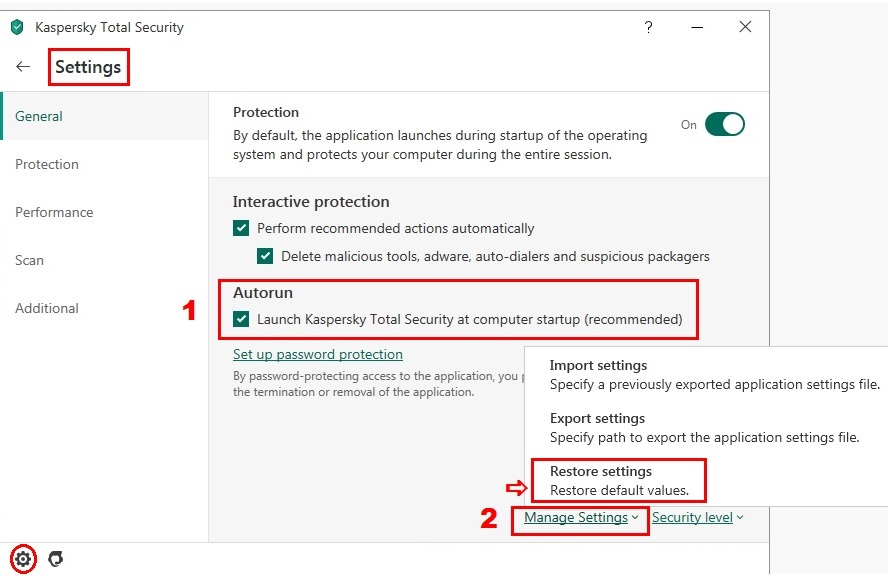Minimize the Kaspersky window
This screenshot has height=577, width=888.
point(697,27)
